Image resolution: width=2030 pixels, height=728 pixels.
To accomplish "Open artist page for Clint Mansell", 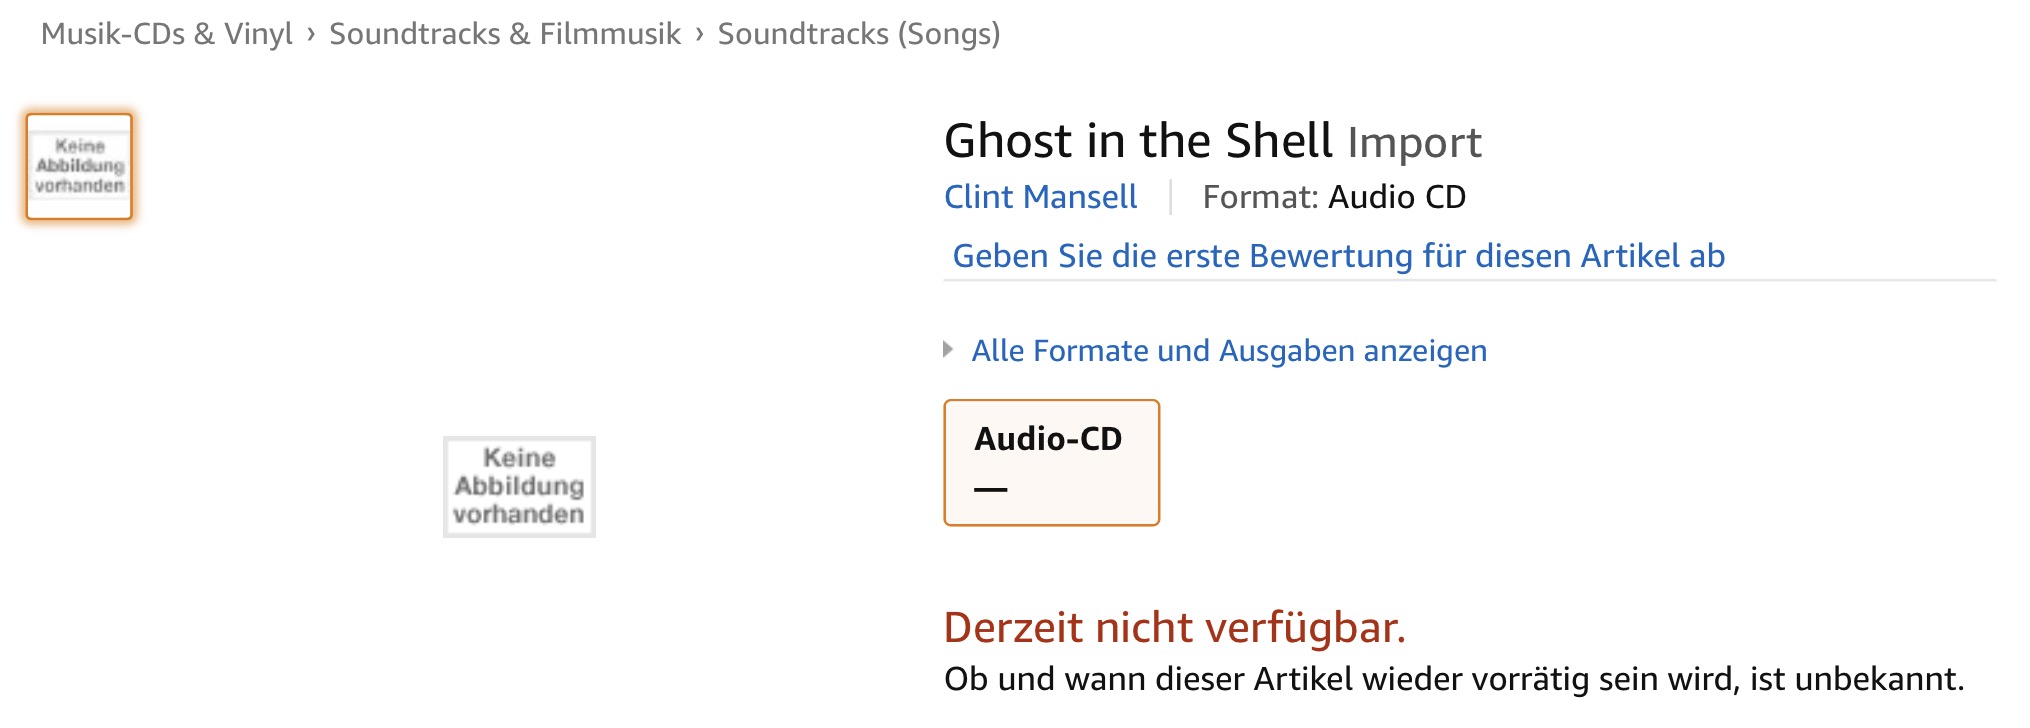I will 1040,197.
